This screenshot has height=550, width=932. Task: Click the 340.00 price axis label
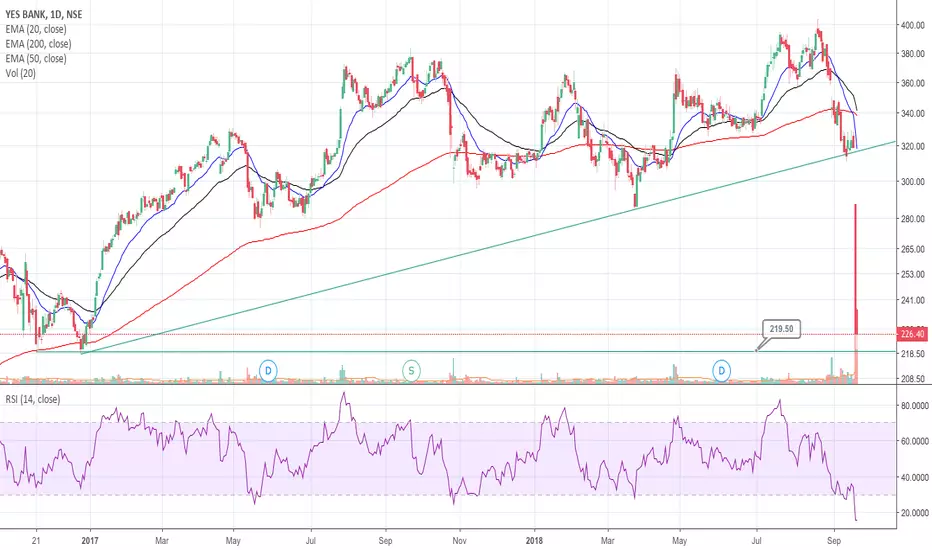tap(913, 114)
